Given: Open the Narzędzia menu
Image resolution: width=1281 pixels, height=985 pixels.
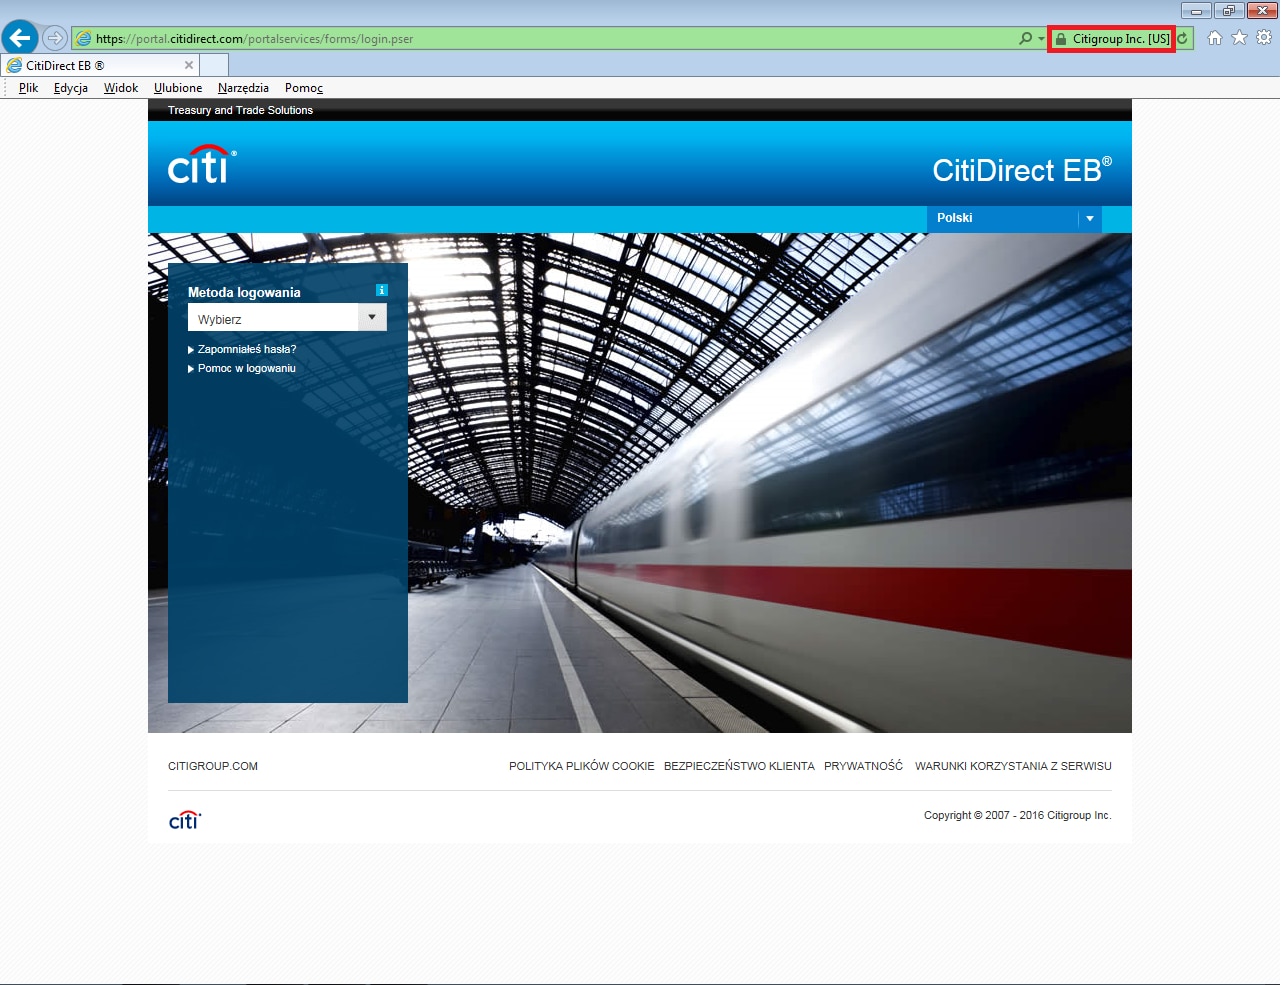Looking at the screenshot, I should coord(243,88).
